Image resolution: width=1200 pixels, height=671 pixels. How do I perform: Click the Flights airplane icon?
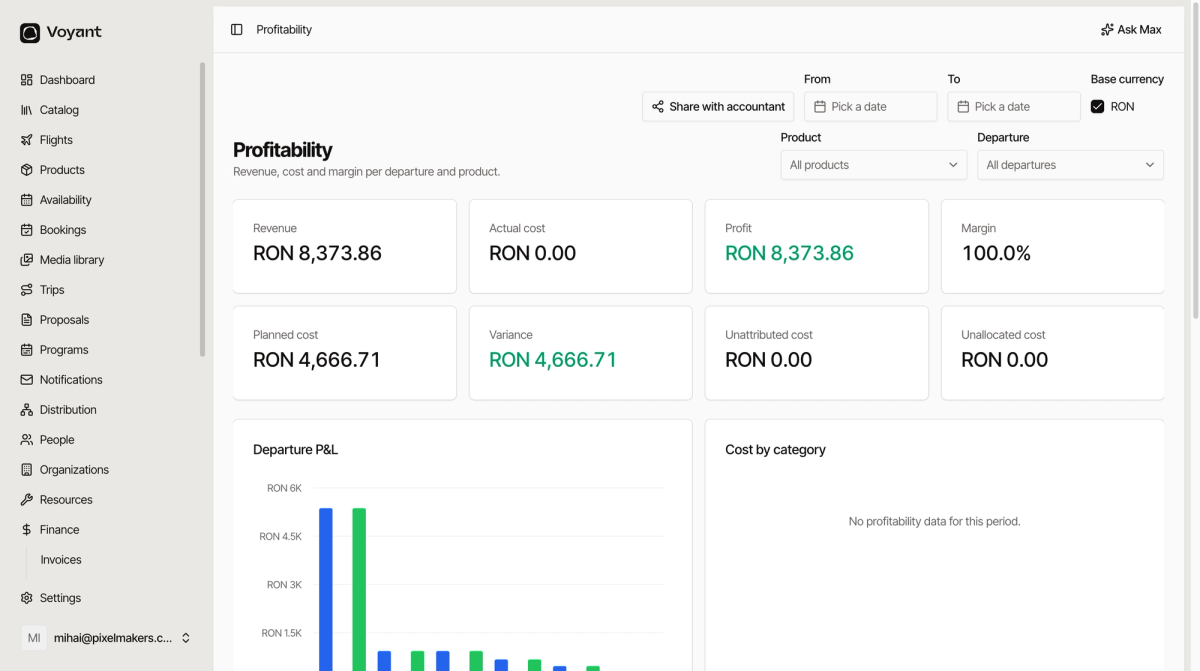(x=27, y=140)
